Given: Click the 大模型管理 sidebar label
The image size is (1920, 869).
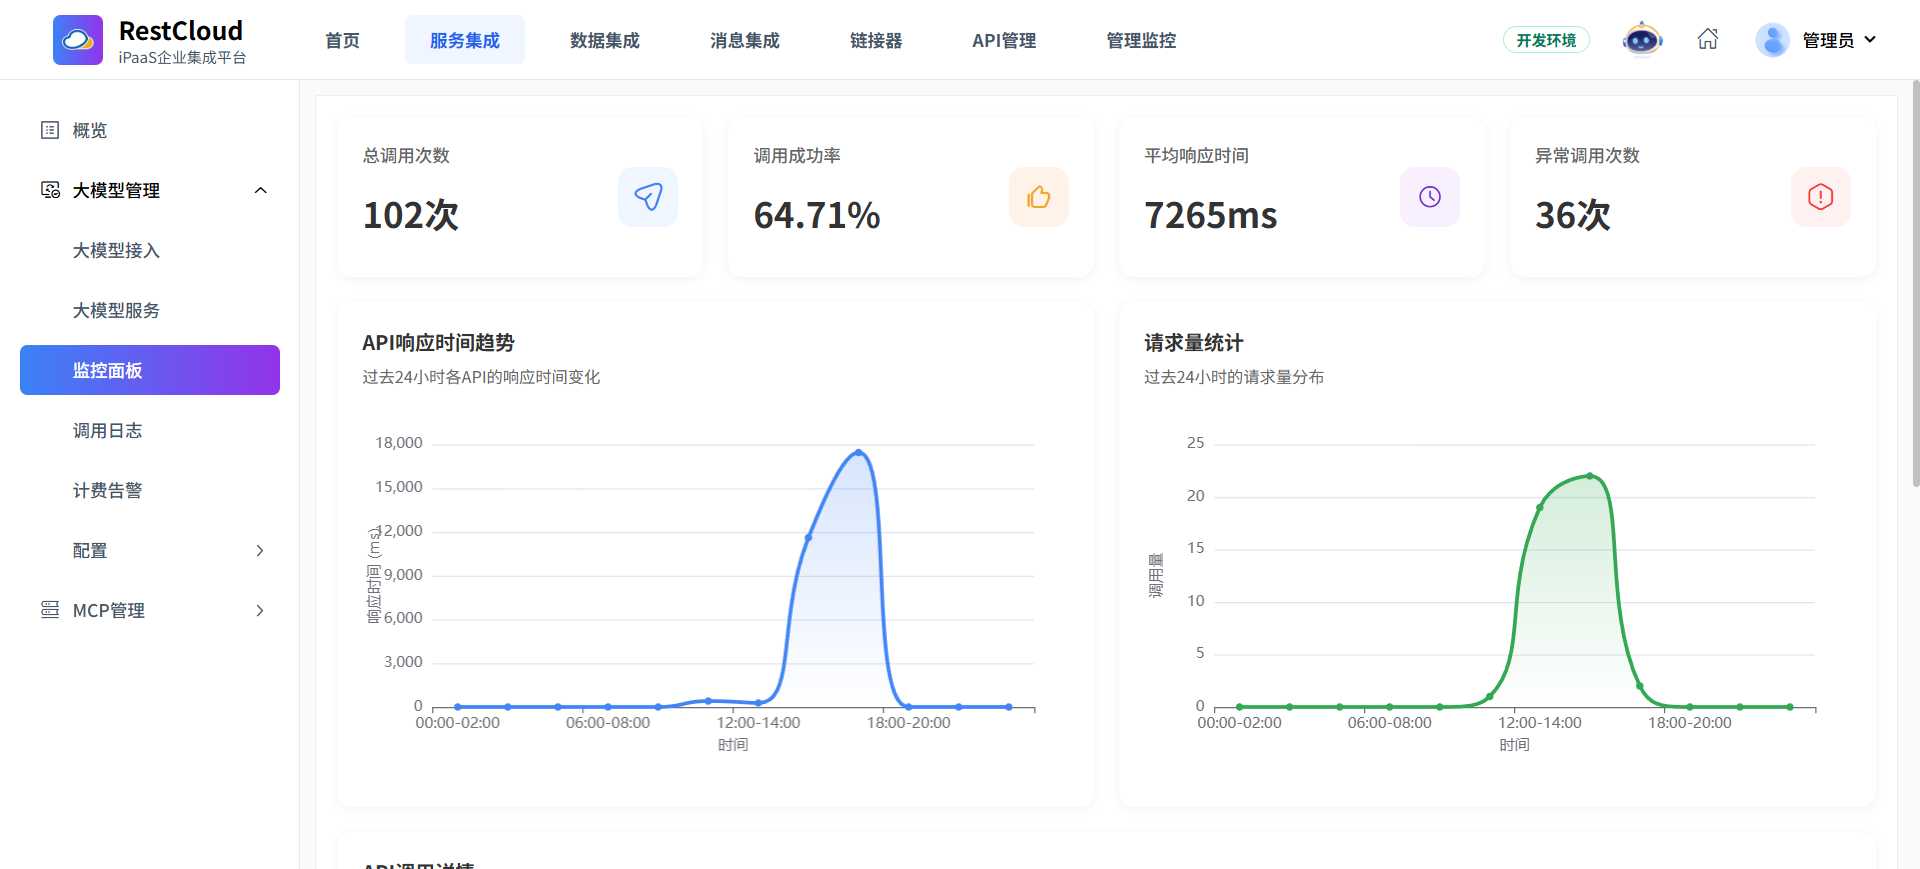Looking at the screenshot, I should (x=116, y=190).
